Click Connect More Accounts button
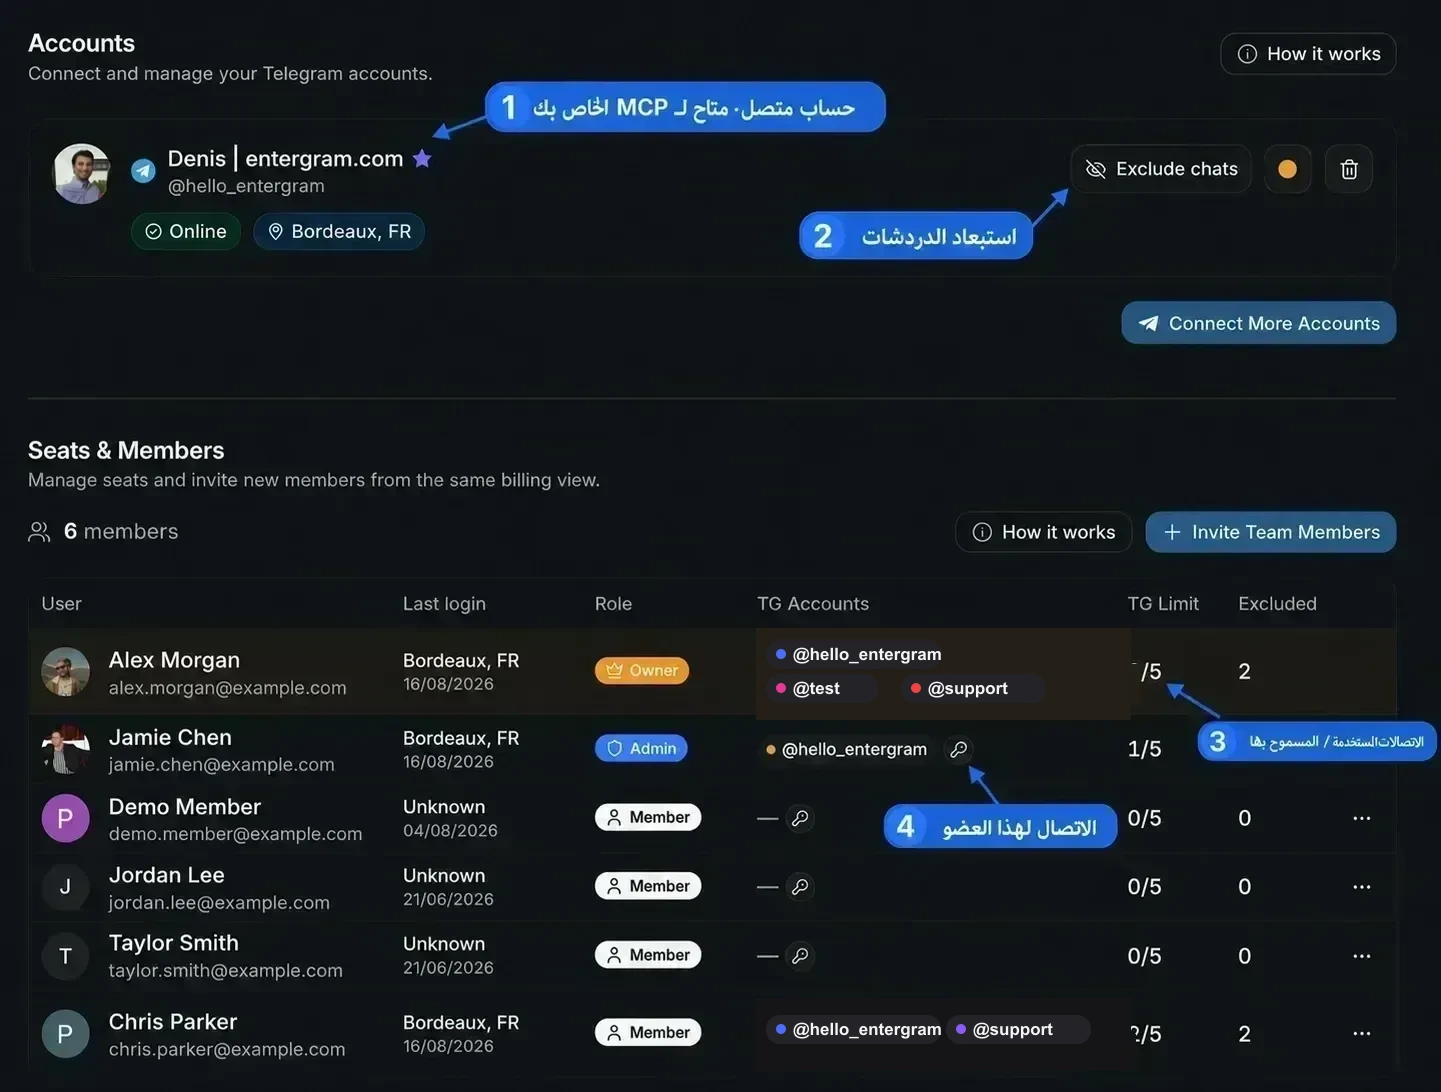The height and width of the screenshot is (1092, 1441). [x=1258, y=323]
